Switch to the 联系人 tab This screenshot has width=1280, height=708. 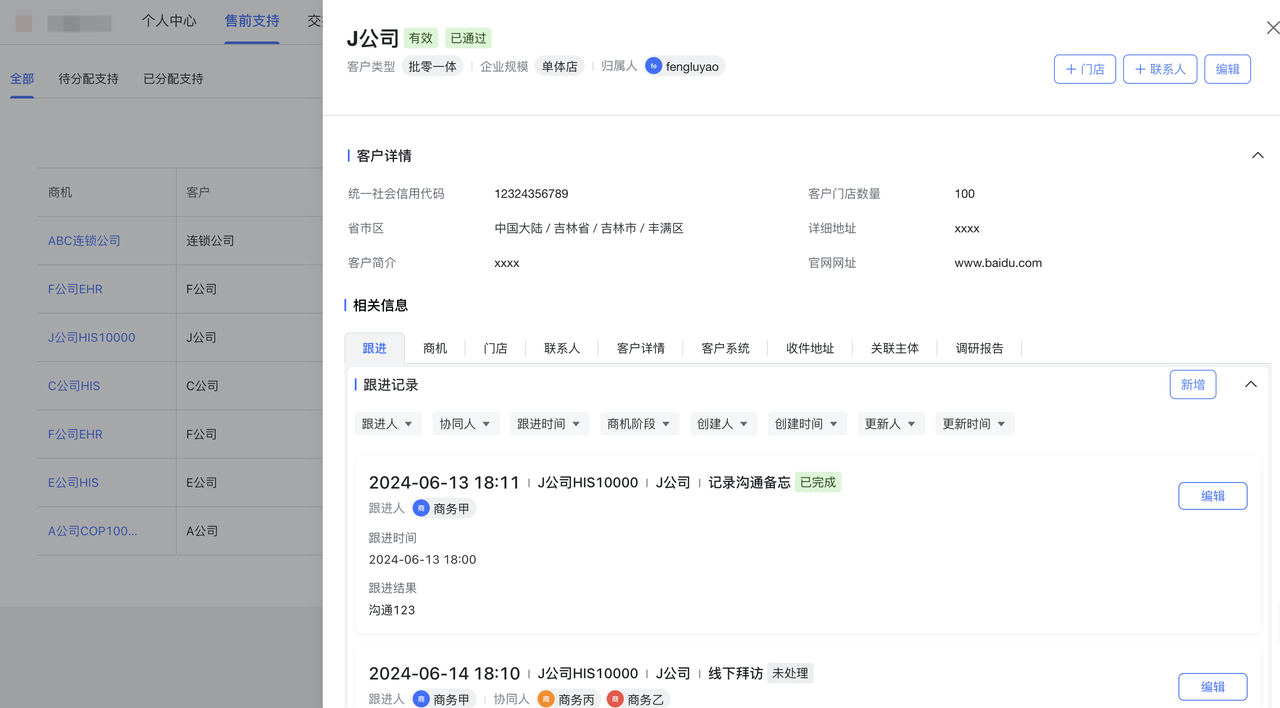click(562, 348)
